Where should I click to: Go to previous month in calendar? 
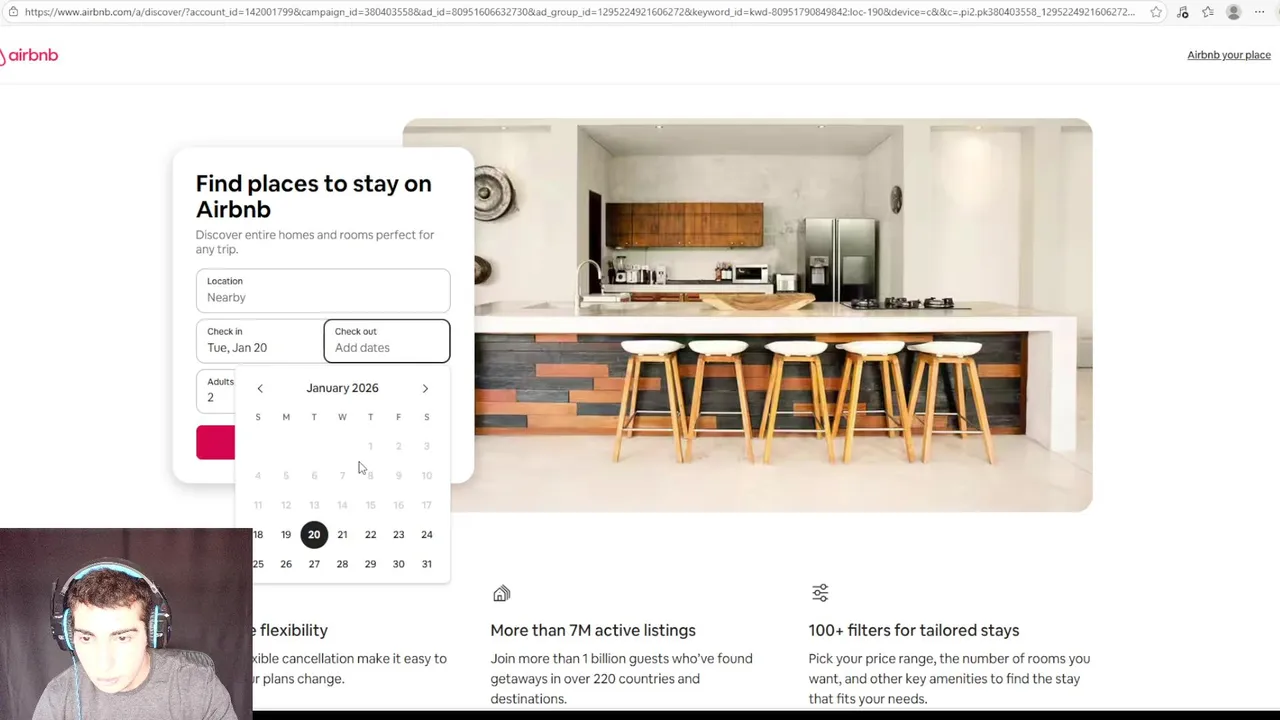pos(260,388)
